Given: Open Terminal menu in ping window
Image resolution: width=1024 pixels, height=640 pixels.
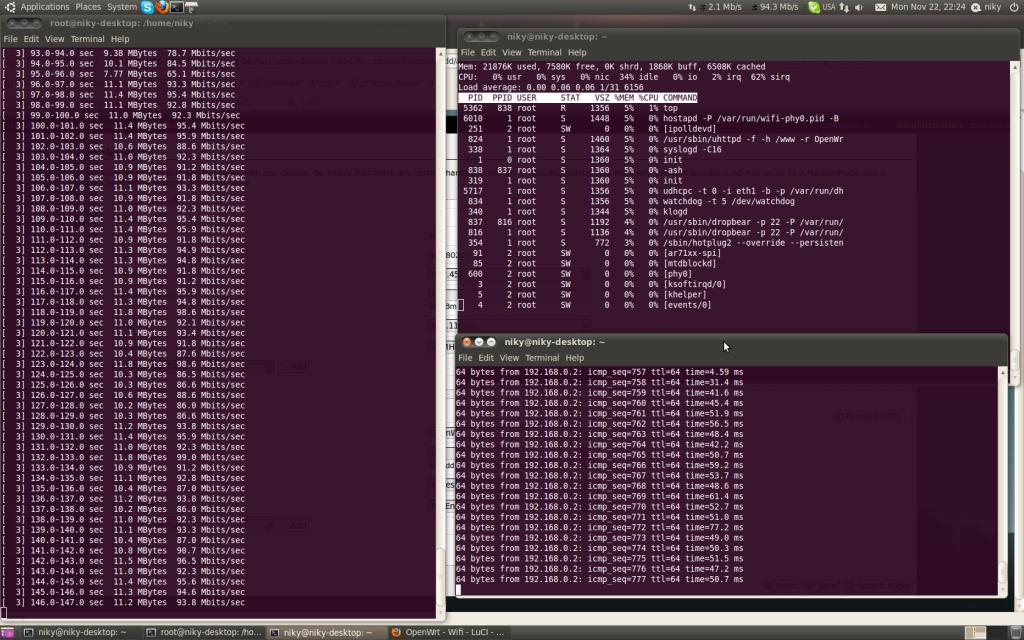Looking at the screenshot, I should pos(542,357).
